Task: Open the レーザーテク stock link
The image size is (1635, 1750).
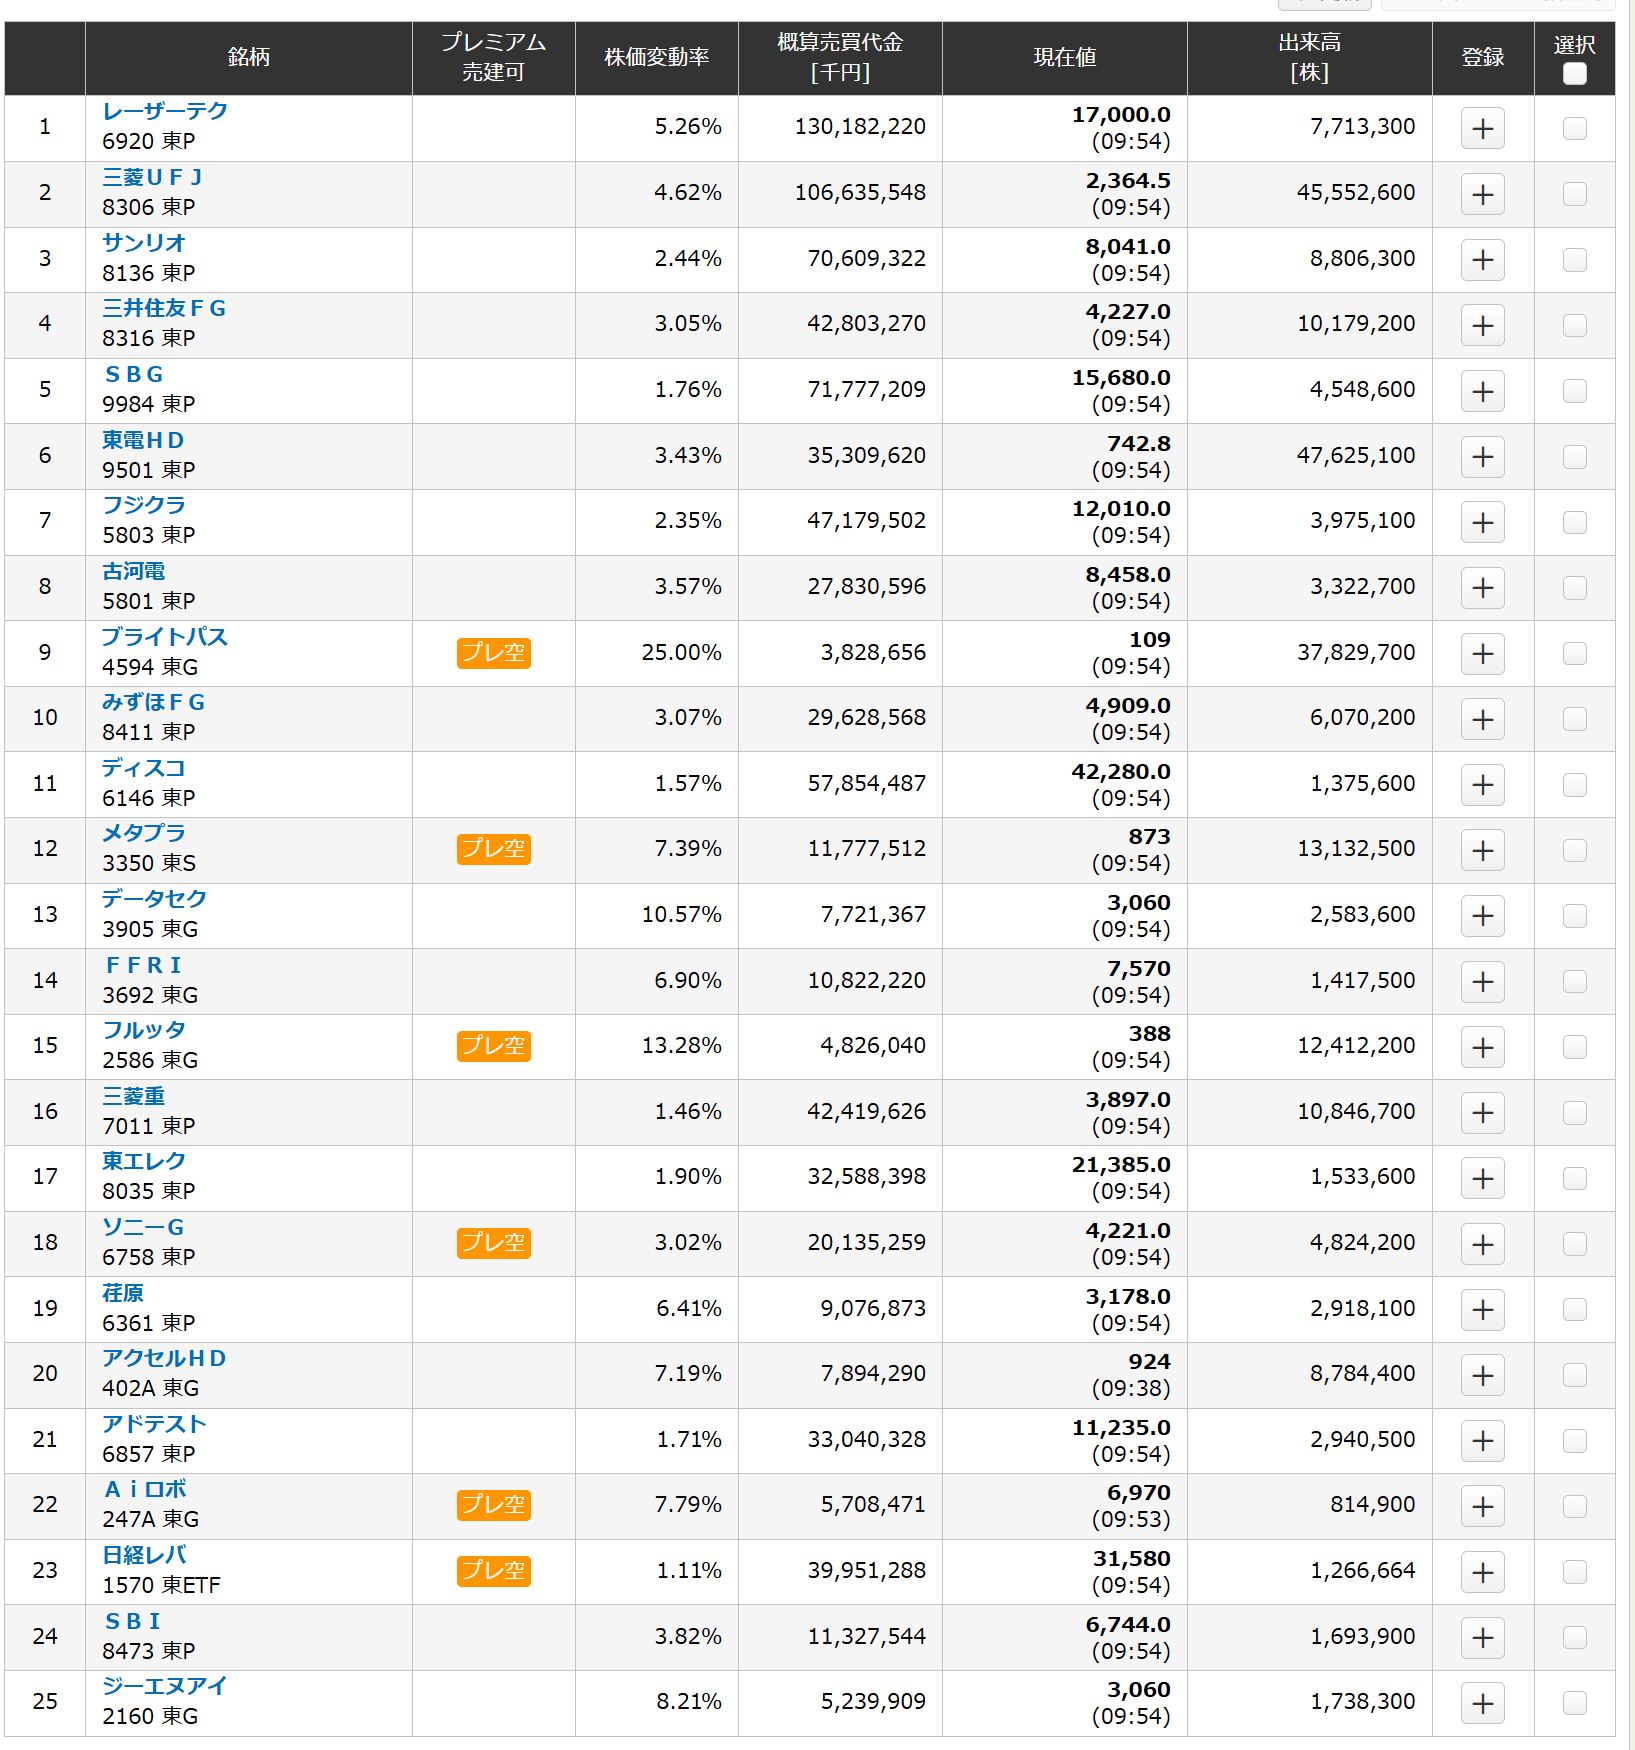Action: (165, 111)
